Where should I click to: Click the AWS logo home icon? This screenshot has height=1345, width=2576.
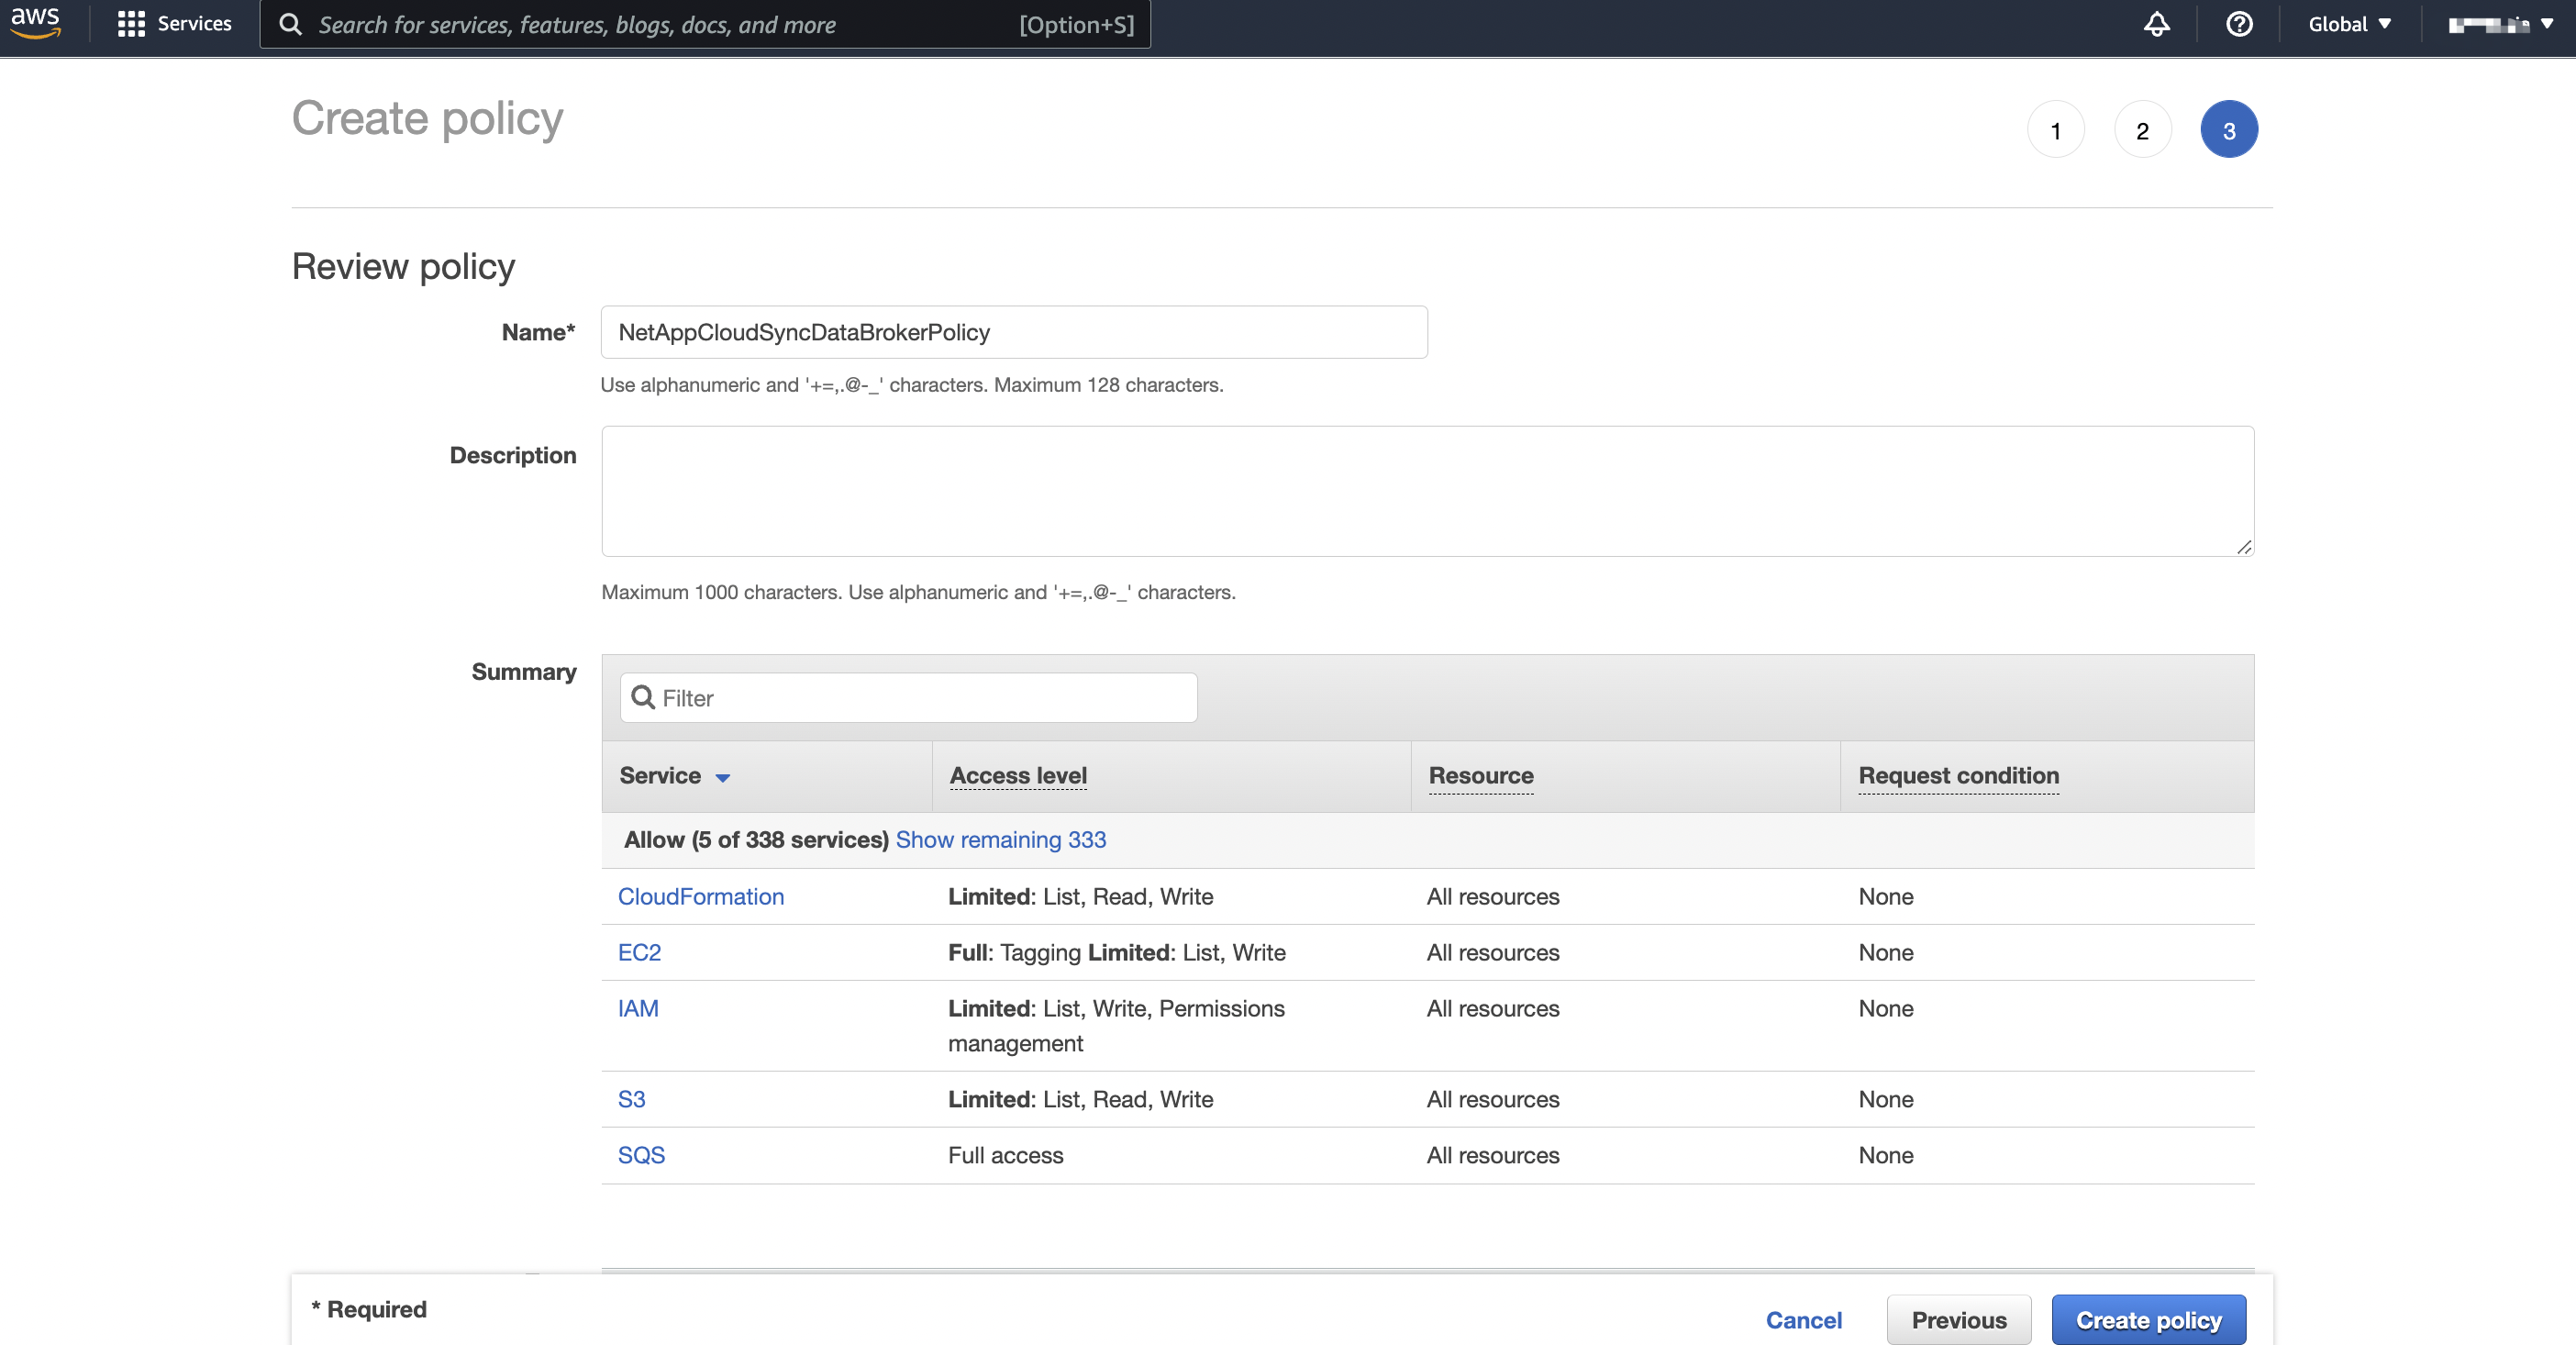pyautogui.click(x=35, y=23)
